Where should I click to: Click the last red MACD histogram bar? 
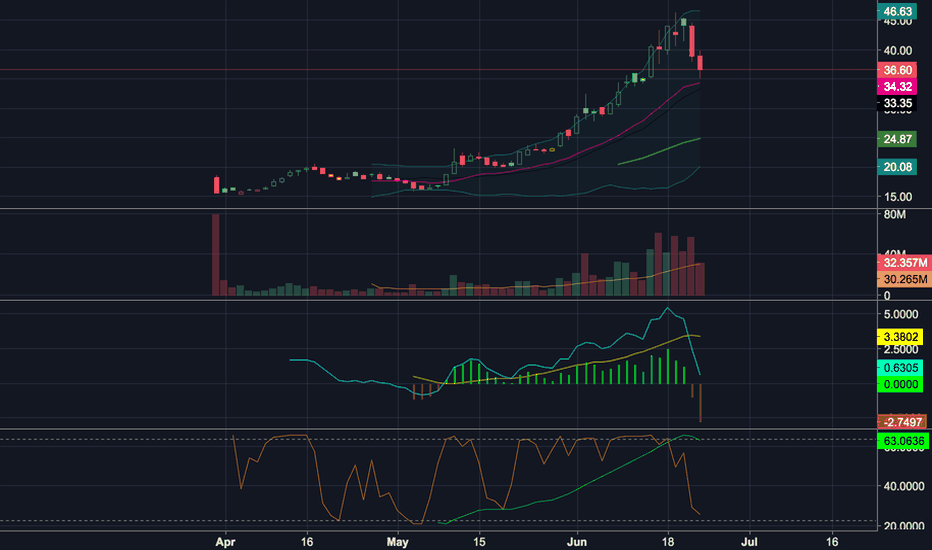tap(701, 403)
